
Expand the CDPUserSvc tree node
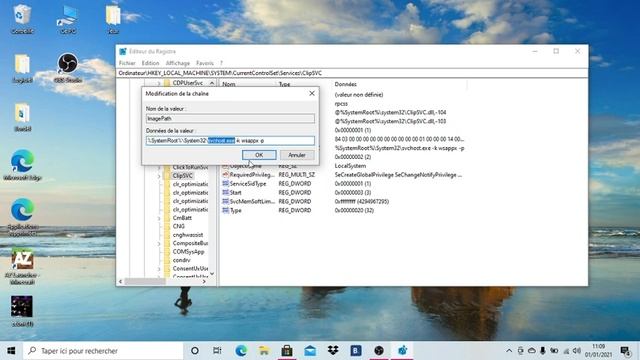coord(159,83)
